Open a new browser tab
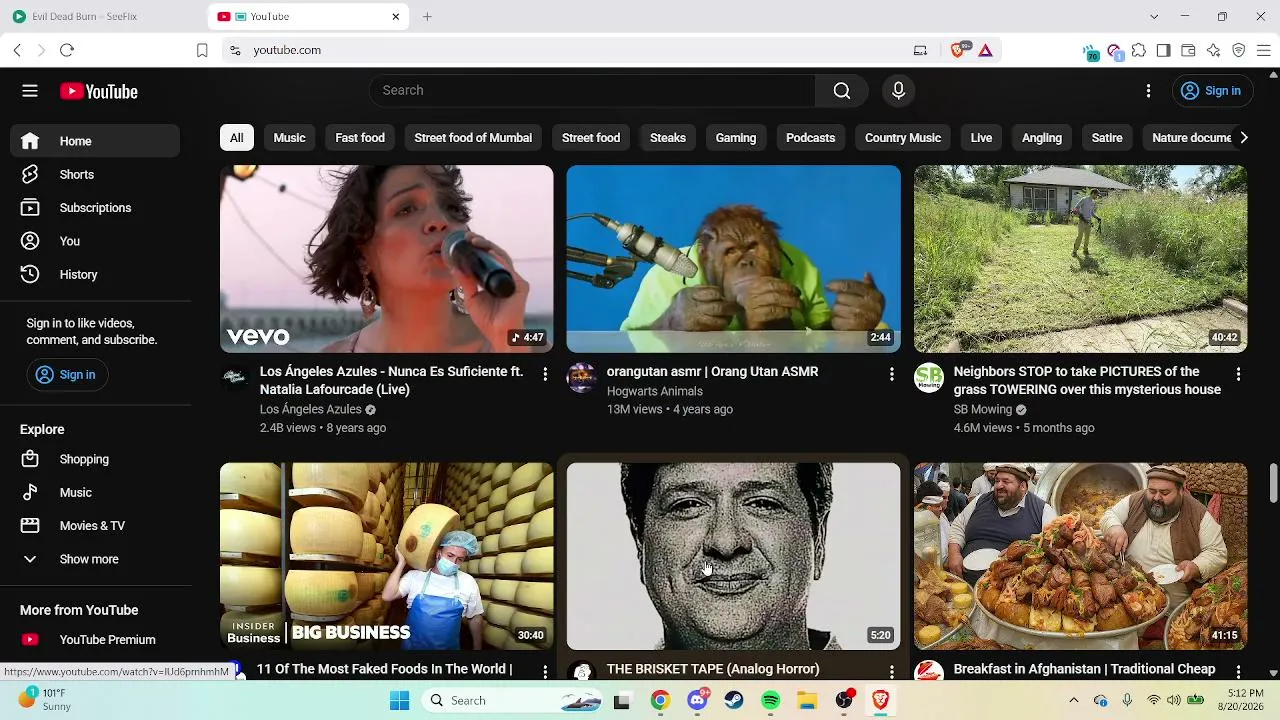The height and width of the screenshot is (720, 1280). pos(427,17)
